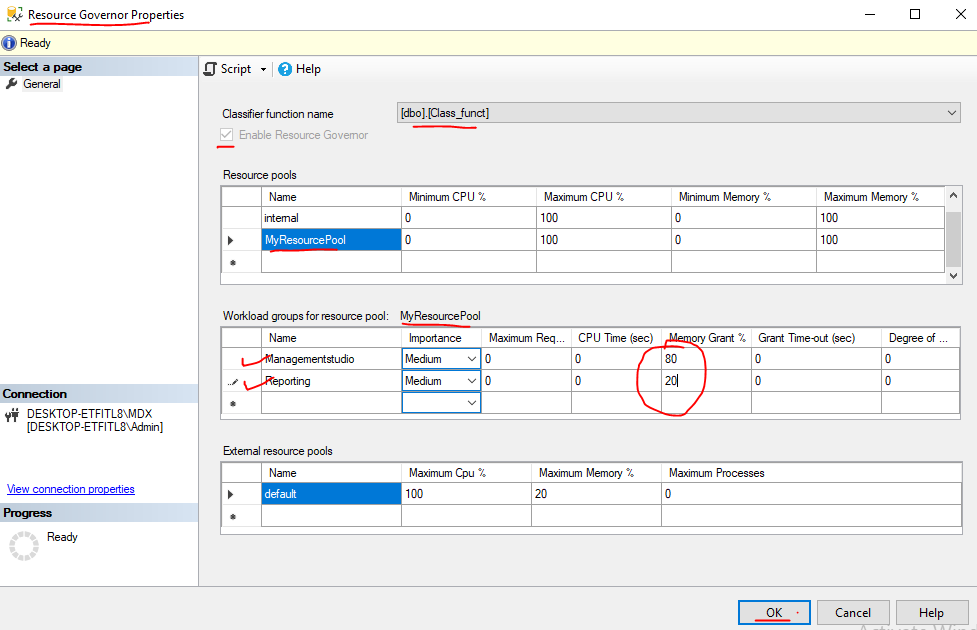The height and width of the screenshot is (630, 977).
Task: Click Grant Time-out value for Reporting
Action: tap(816, 381)
